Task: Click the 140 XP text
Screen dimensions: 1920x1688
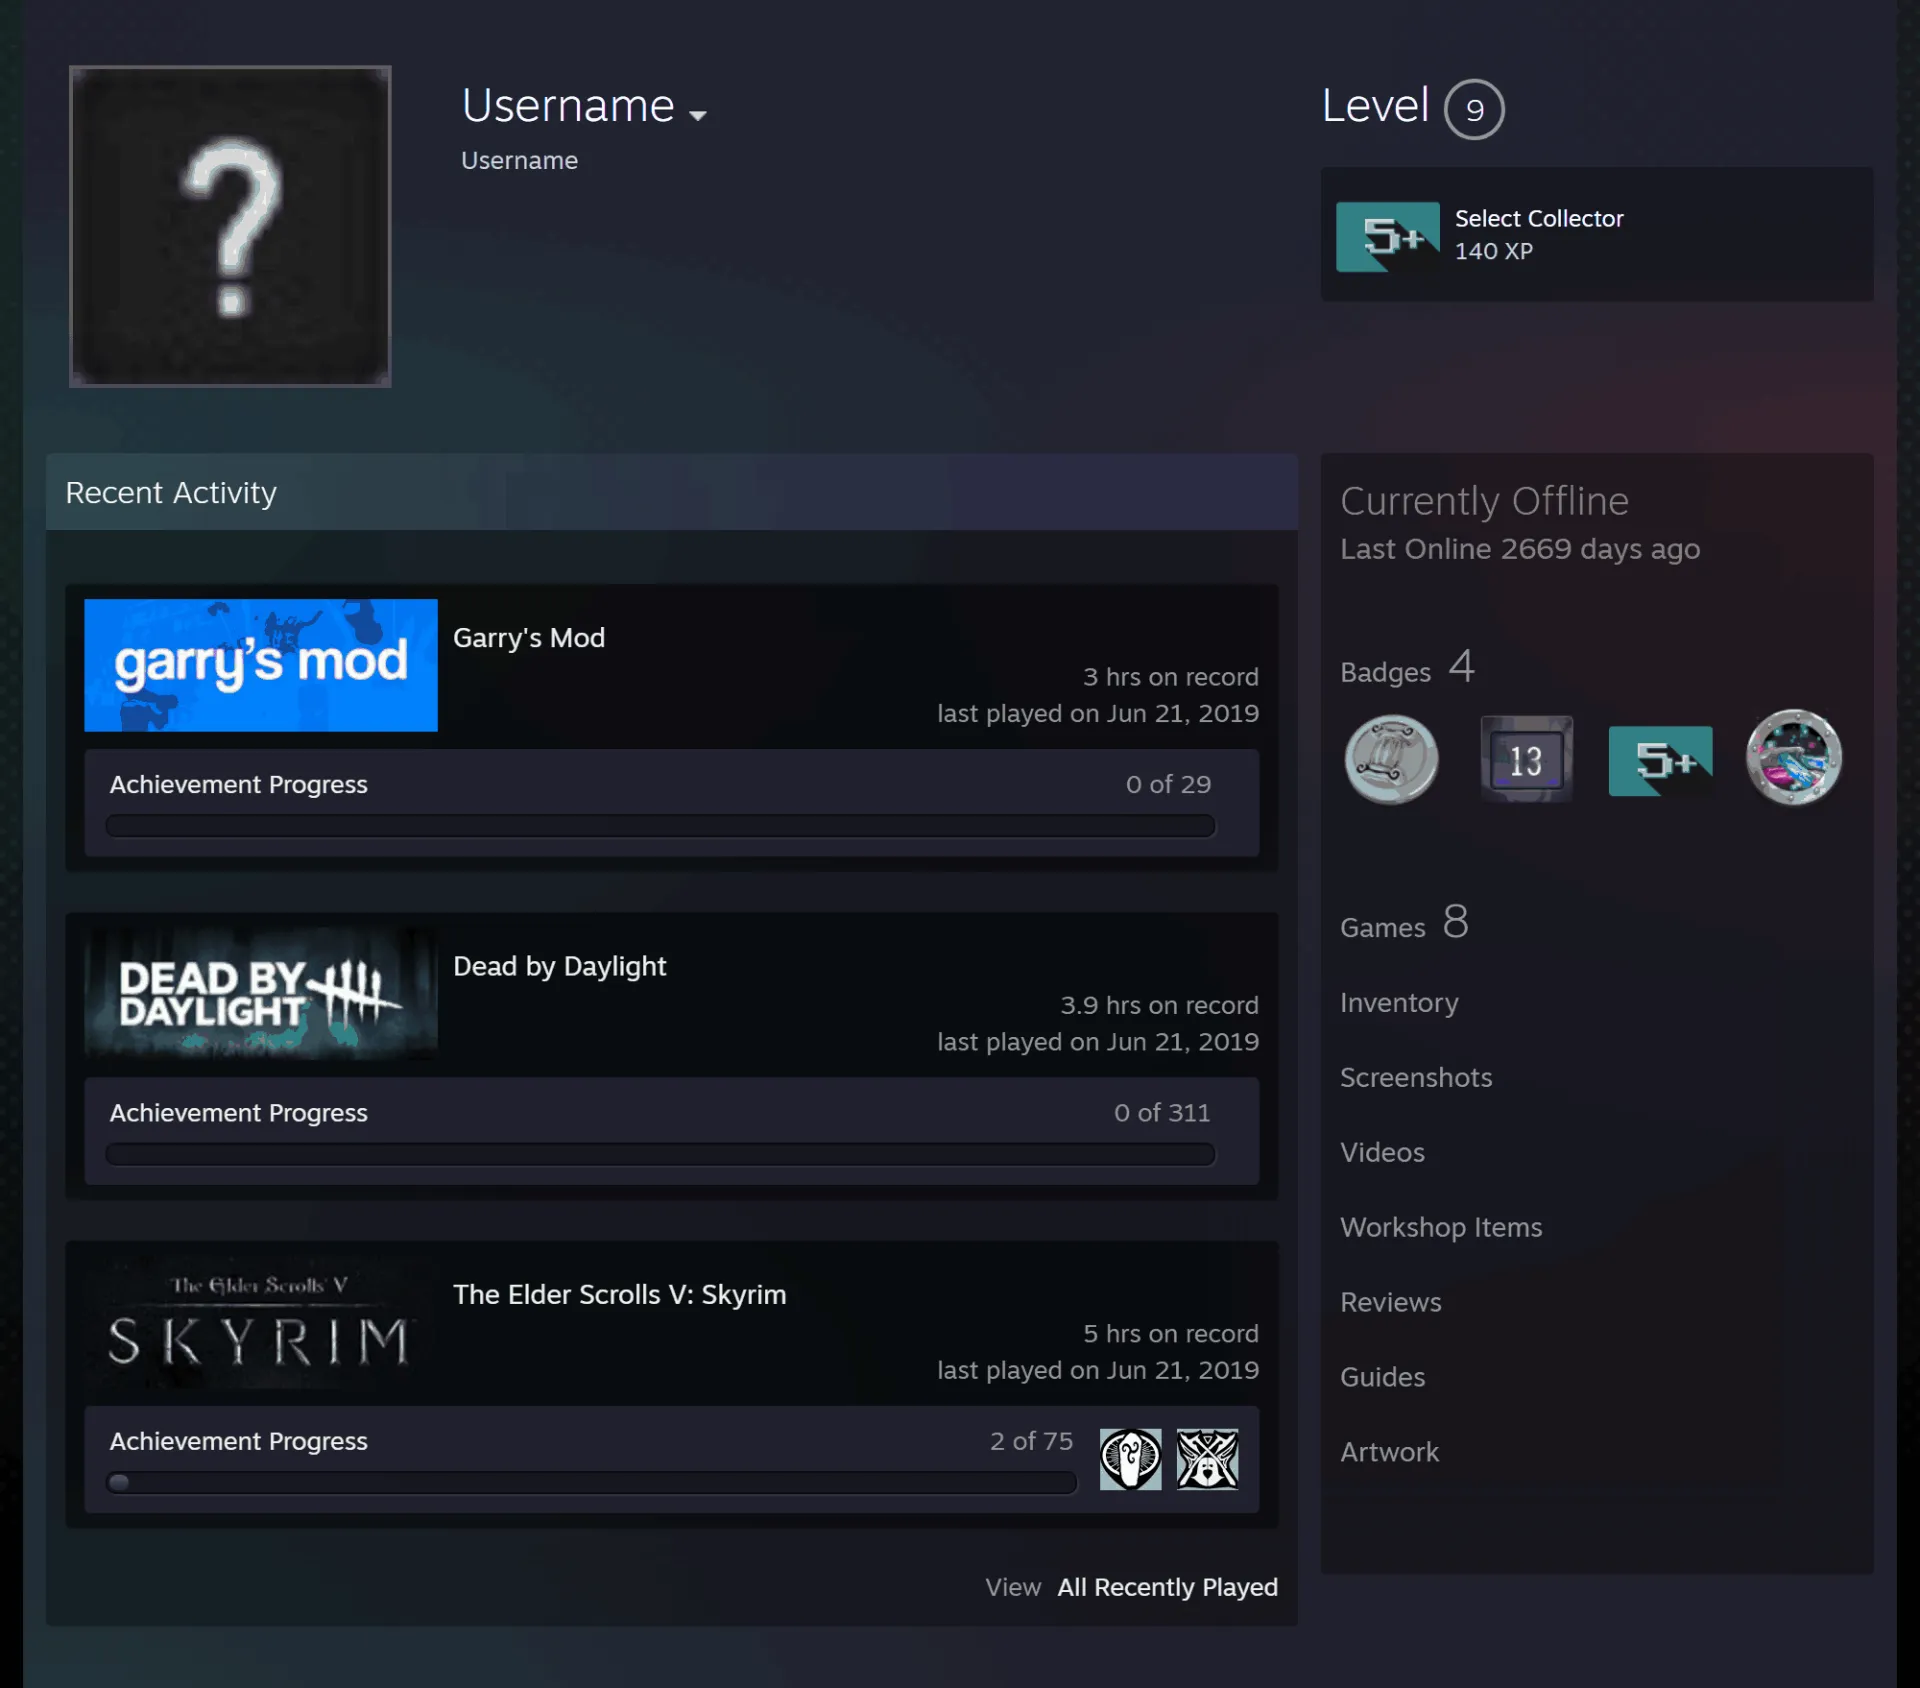Action: pyautogui.click(x=1493, y=251)
